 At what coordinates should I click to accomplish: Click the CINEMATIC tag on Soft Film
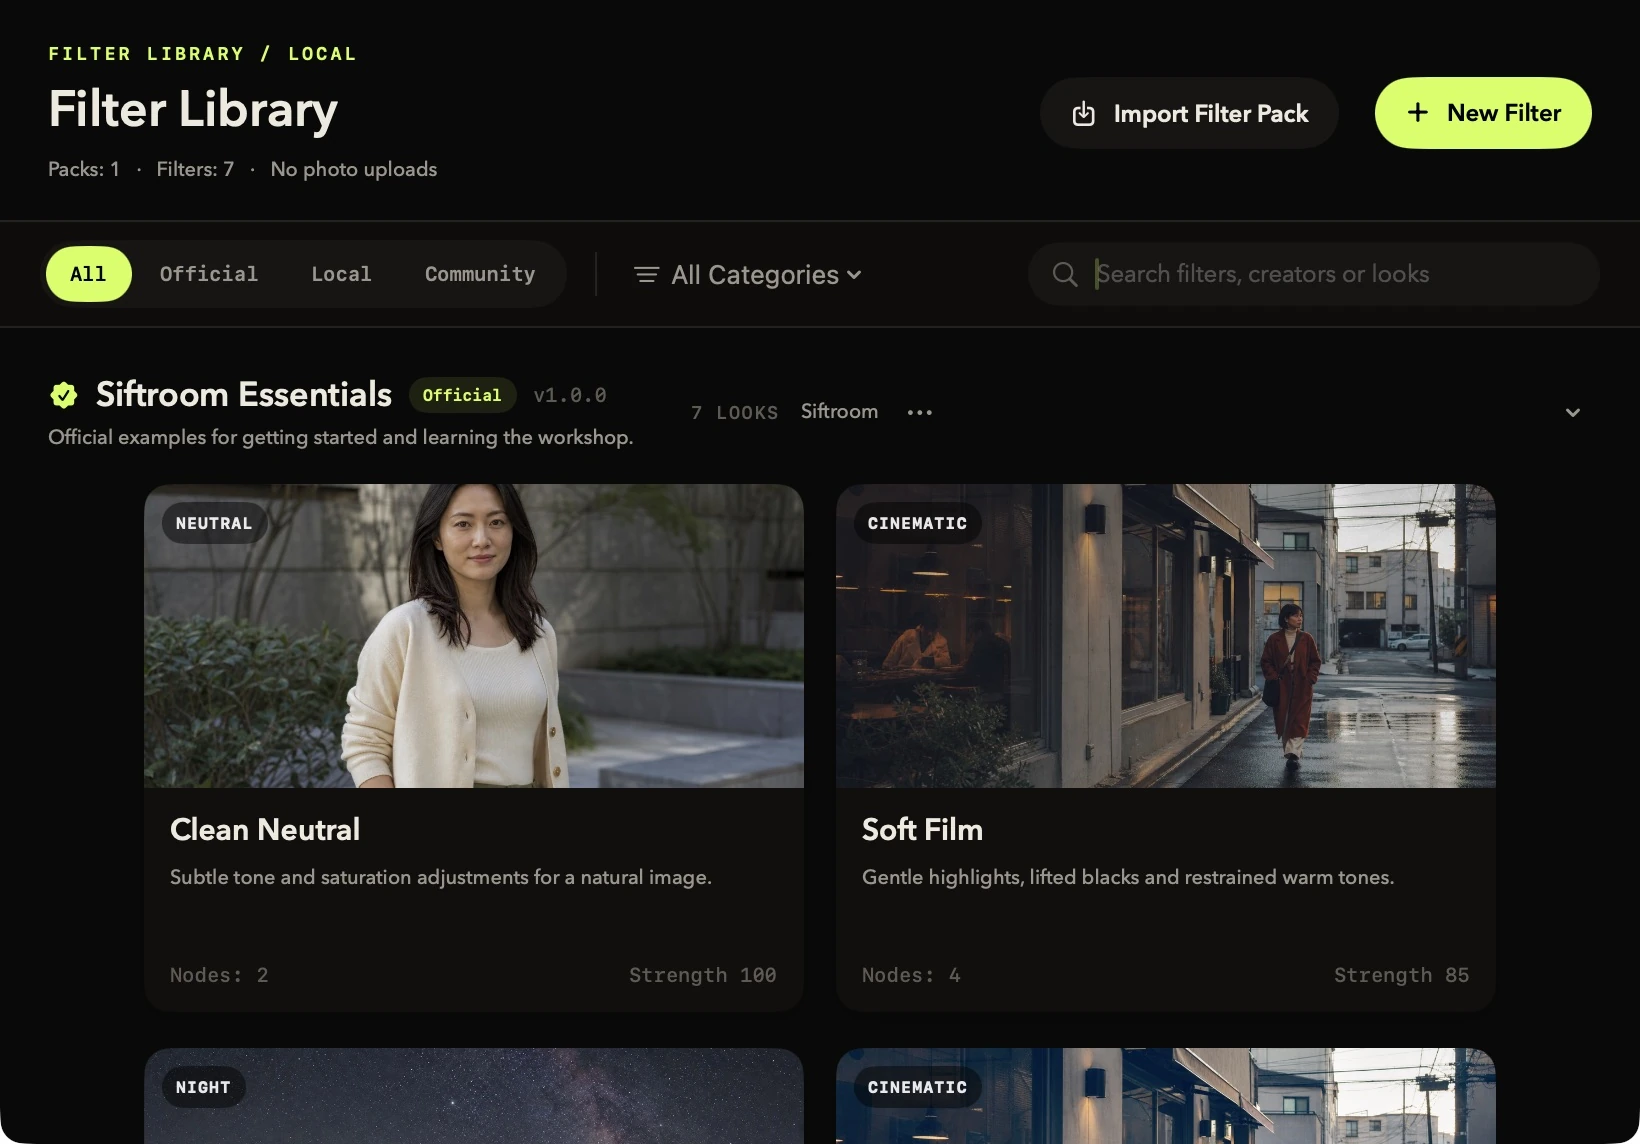pos(918,523)
